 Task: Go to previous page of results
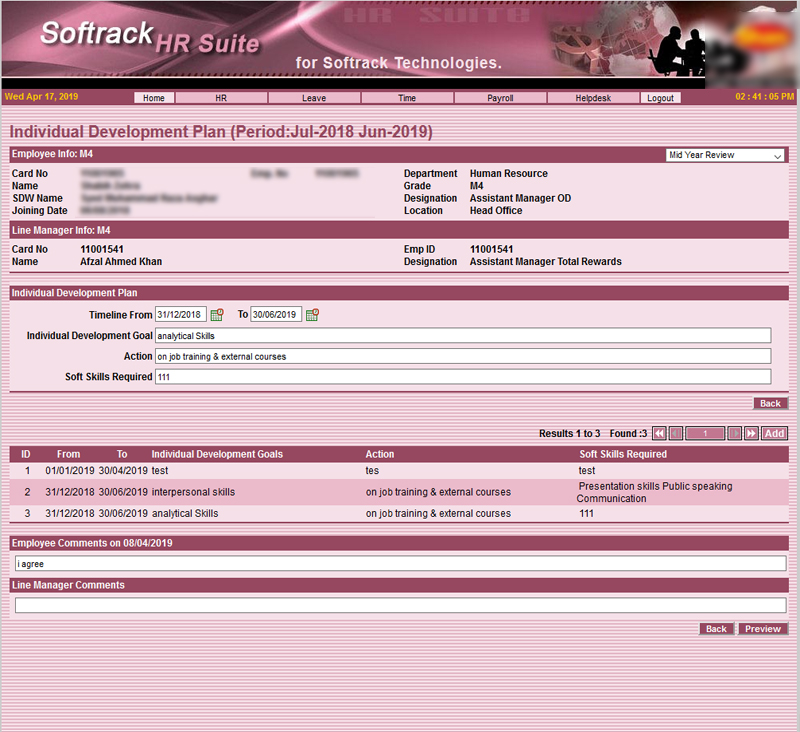676,433
